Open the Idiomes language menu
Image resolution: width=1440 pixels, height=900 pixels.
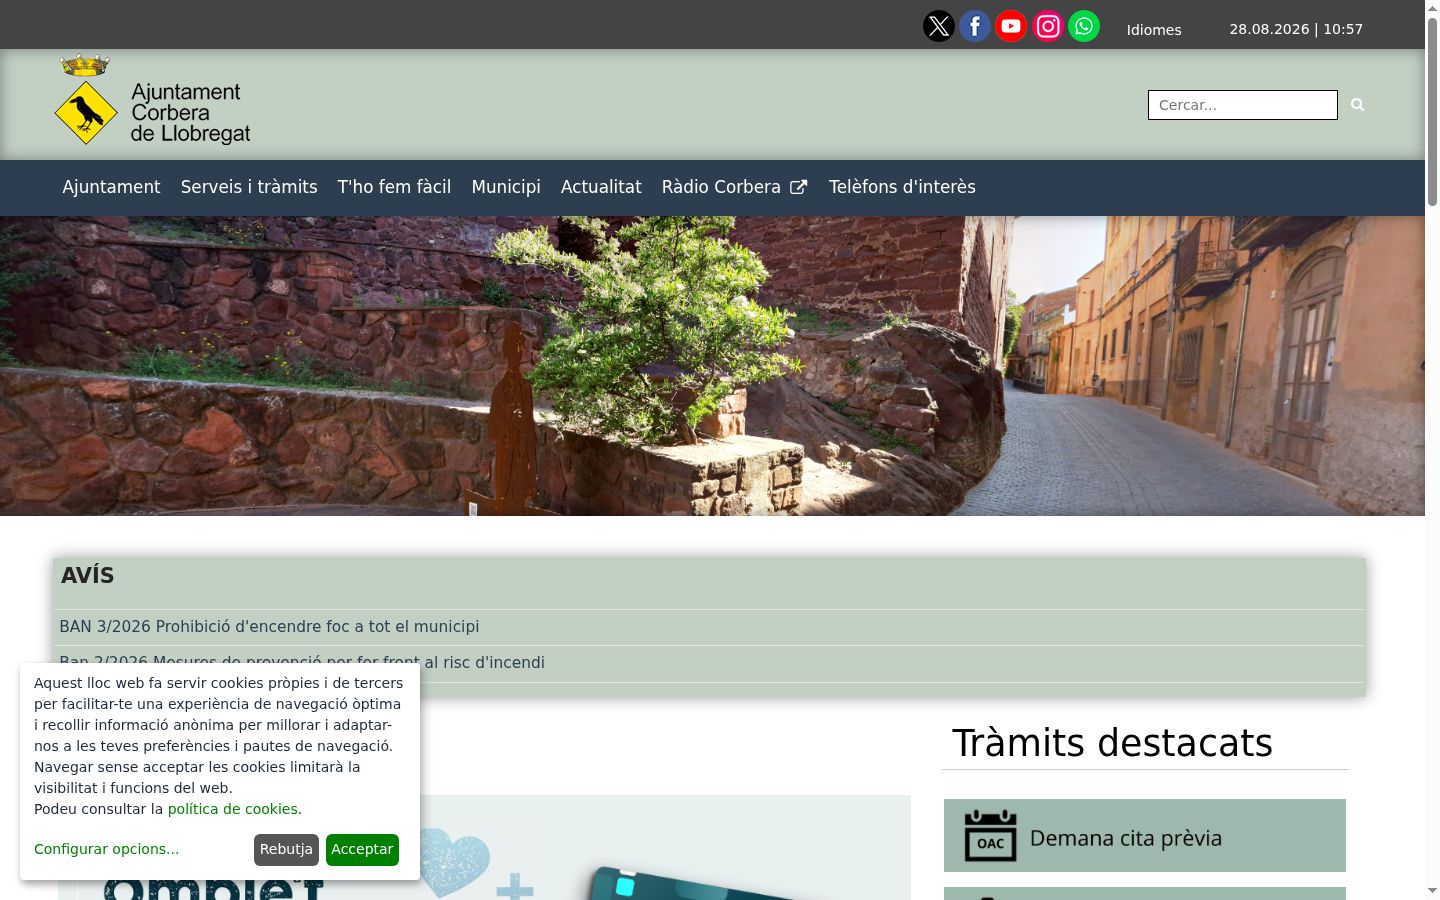[1154, 29]
